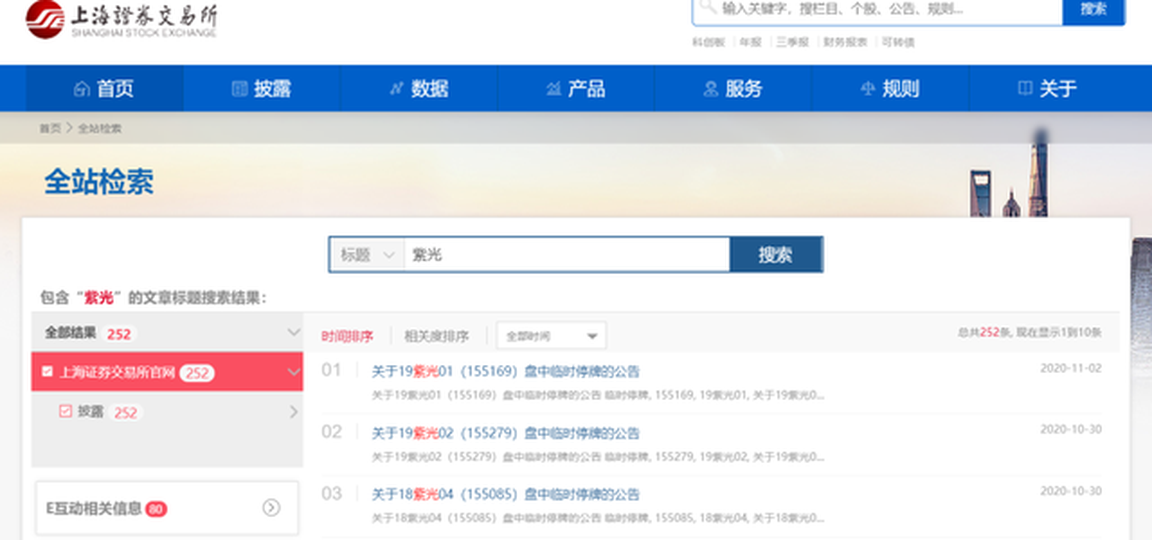The height and width of the screenshot is (540, 1152).
Task: Click the scales icon beside 规则
Action: (867, 89)
